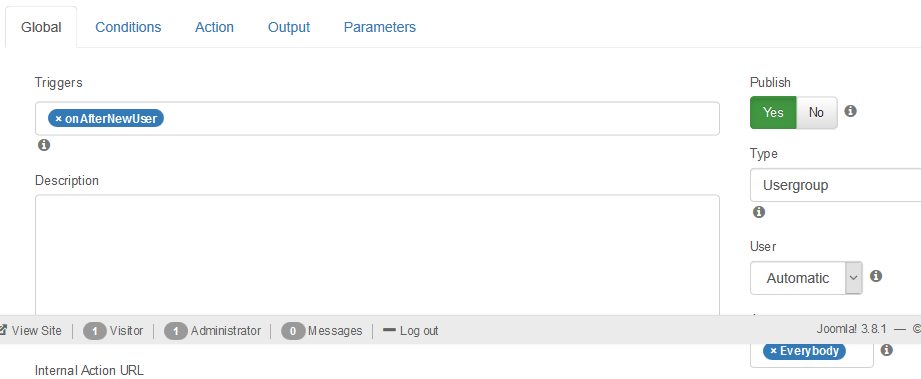921x379 pixels.
Task: Click the info icon next to Publish toggle
Action: 850,110
